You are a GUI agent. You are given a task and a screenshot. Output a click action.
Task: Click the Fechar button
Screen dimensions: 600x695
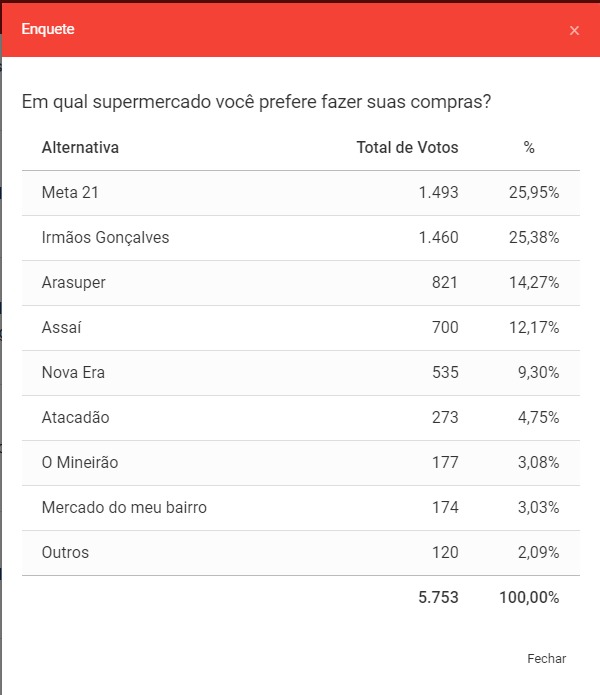click(x=546, y=658)
